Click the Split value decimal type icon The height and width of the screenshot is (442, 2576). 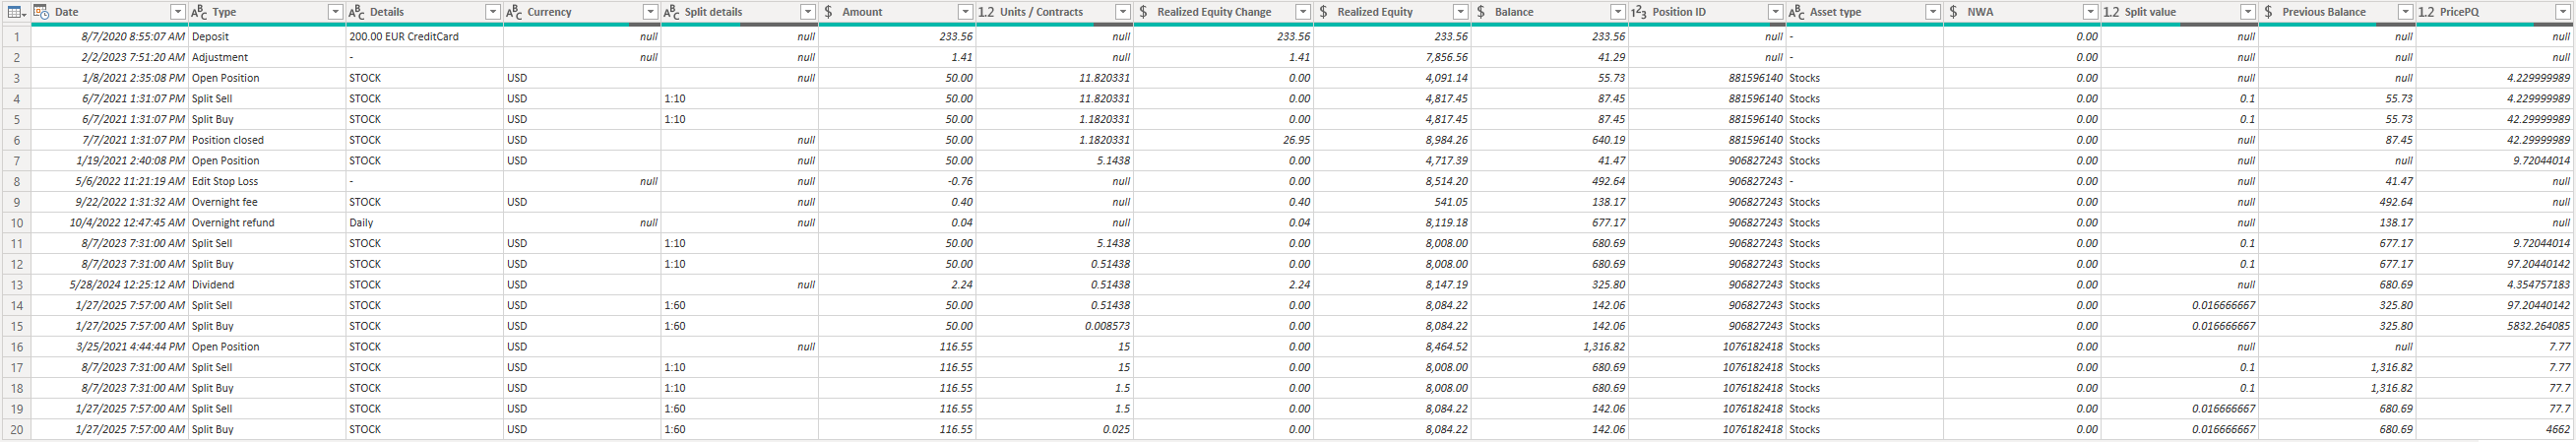2111,12
